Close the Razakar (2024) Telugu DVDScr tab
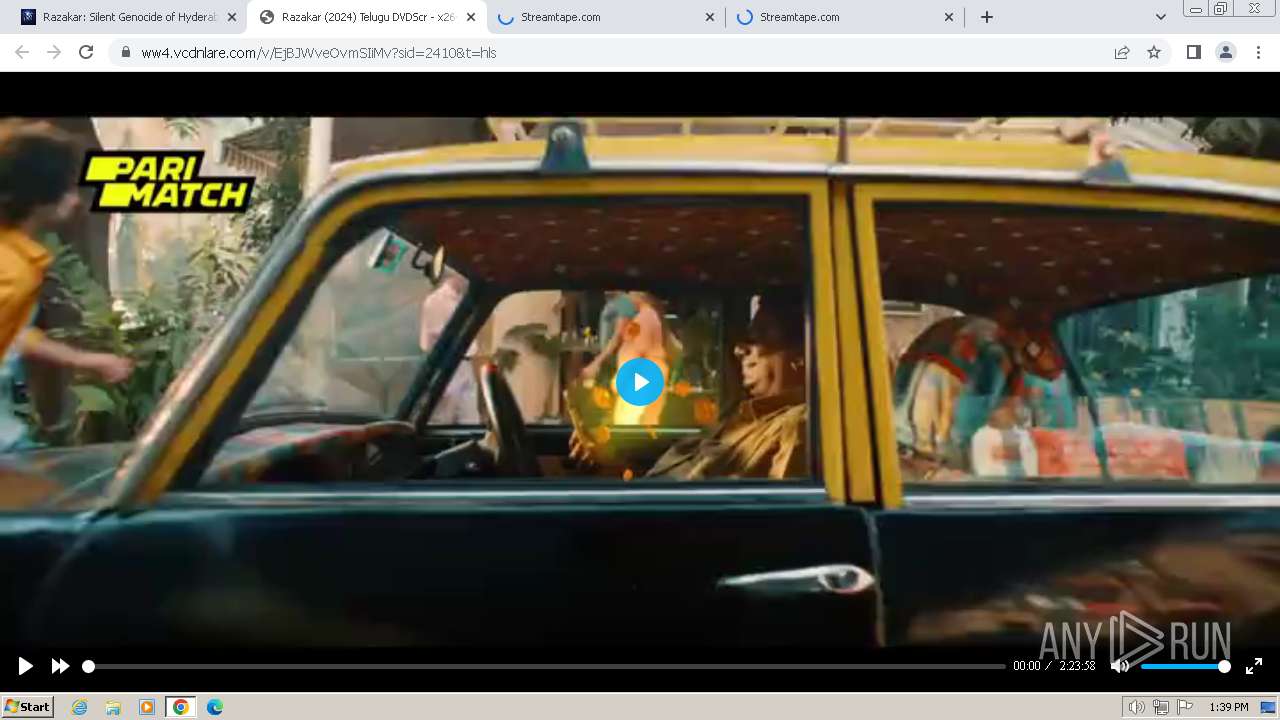 (471, 17)
